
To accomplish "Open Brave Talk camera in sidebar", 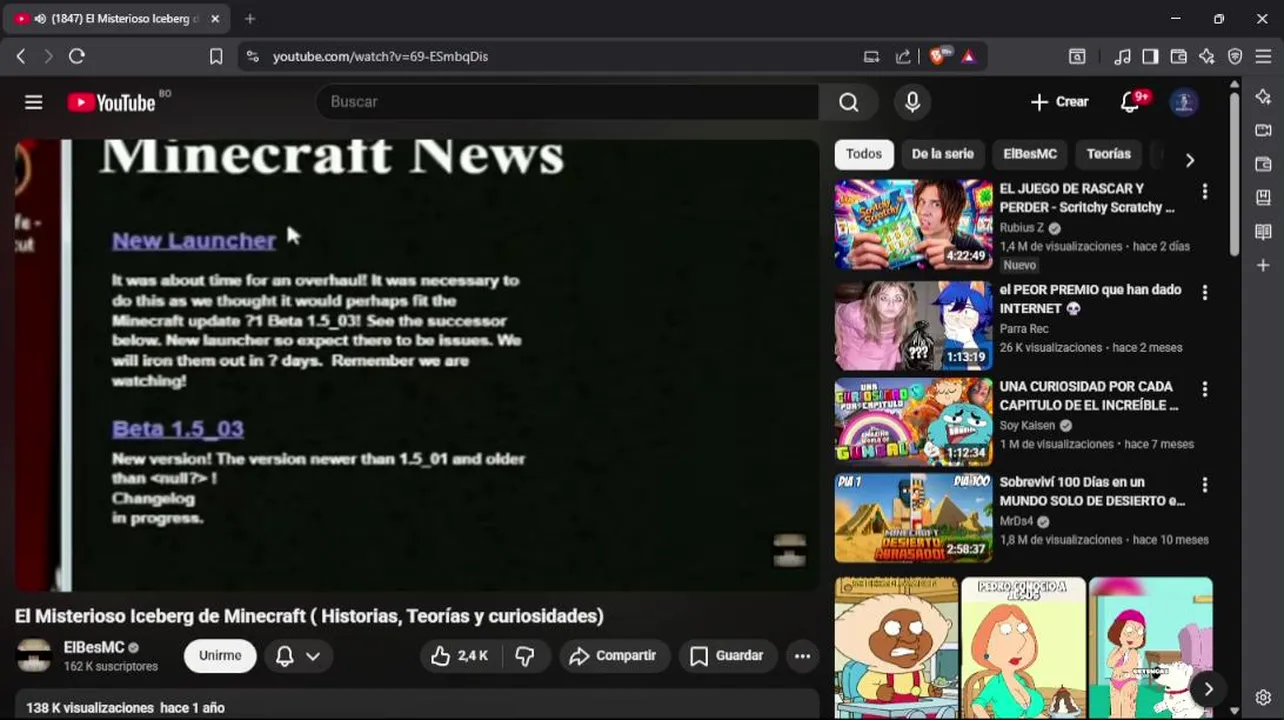I will point(1264,130).
